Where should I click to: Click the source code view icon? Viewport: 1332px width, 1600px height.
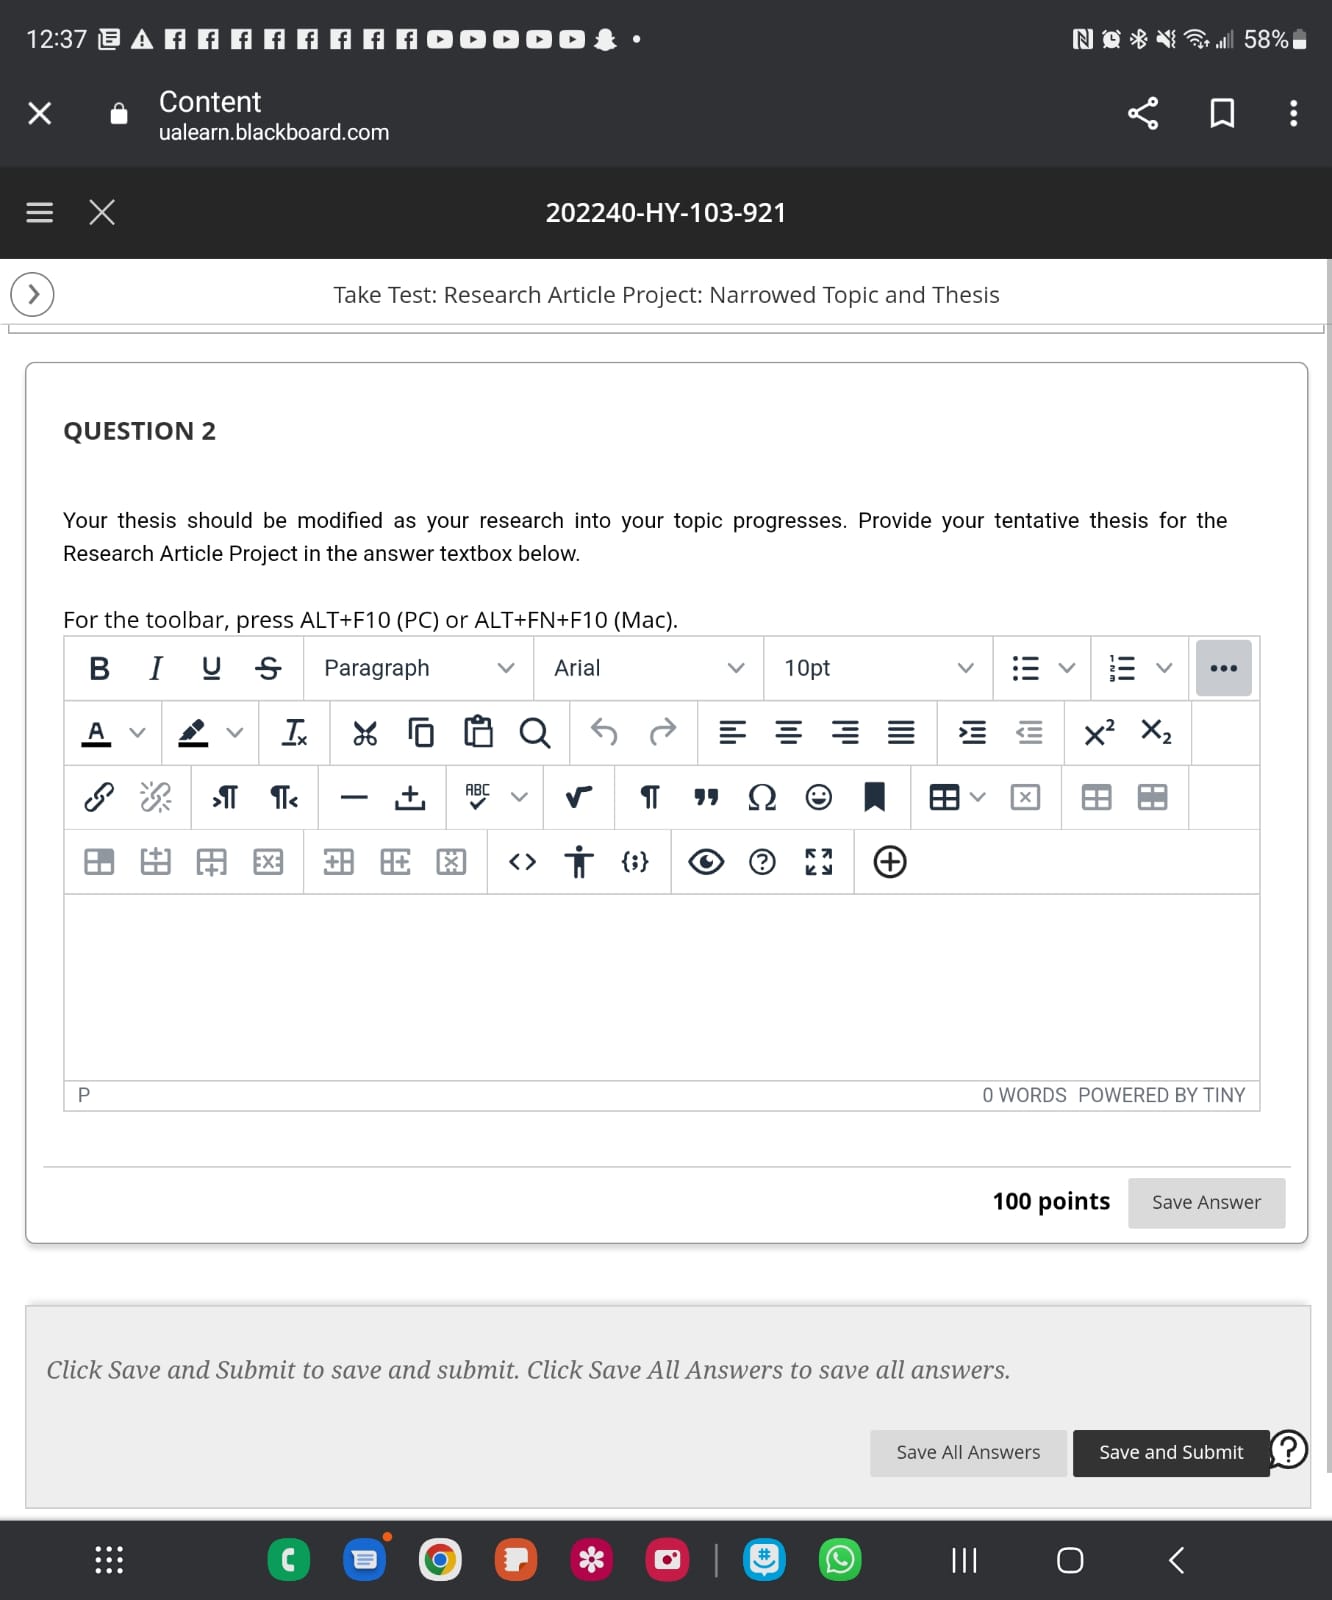(522, 862)
